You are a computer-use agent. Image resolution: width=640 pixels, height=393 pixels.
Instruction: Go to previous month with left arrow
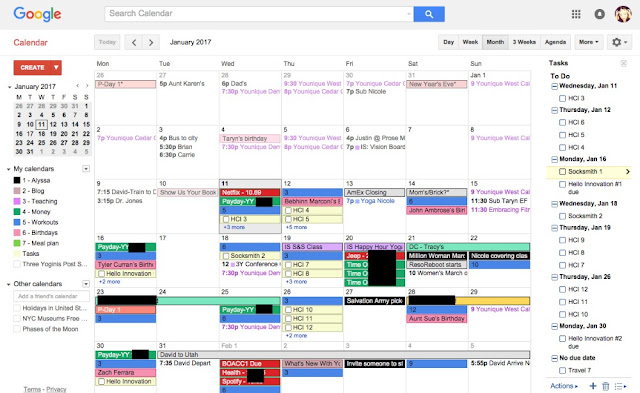click(x=134, y=42)
